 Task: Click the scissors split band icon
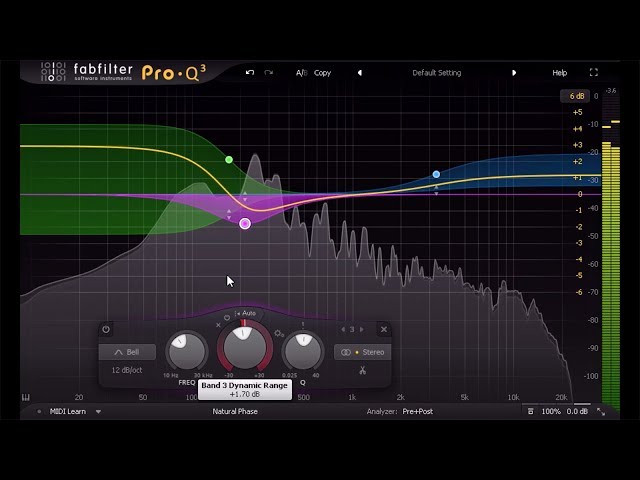pyautogui.click(x=362, y=370)
